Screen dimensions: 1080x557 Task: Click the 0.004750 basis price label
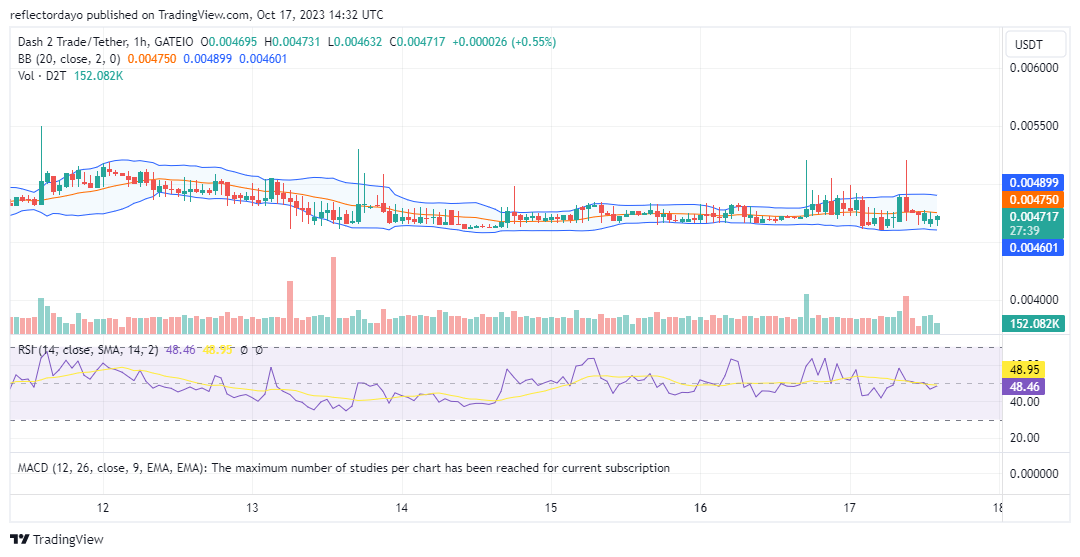pos(1033,200)
